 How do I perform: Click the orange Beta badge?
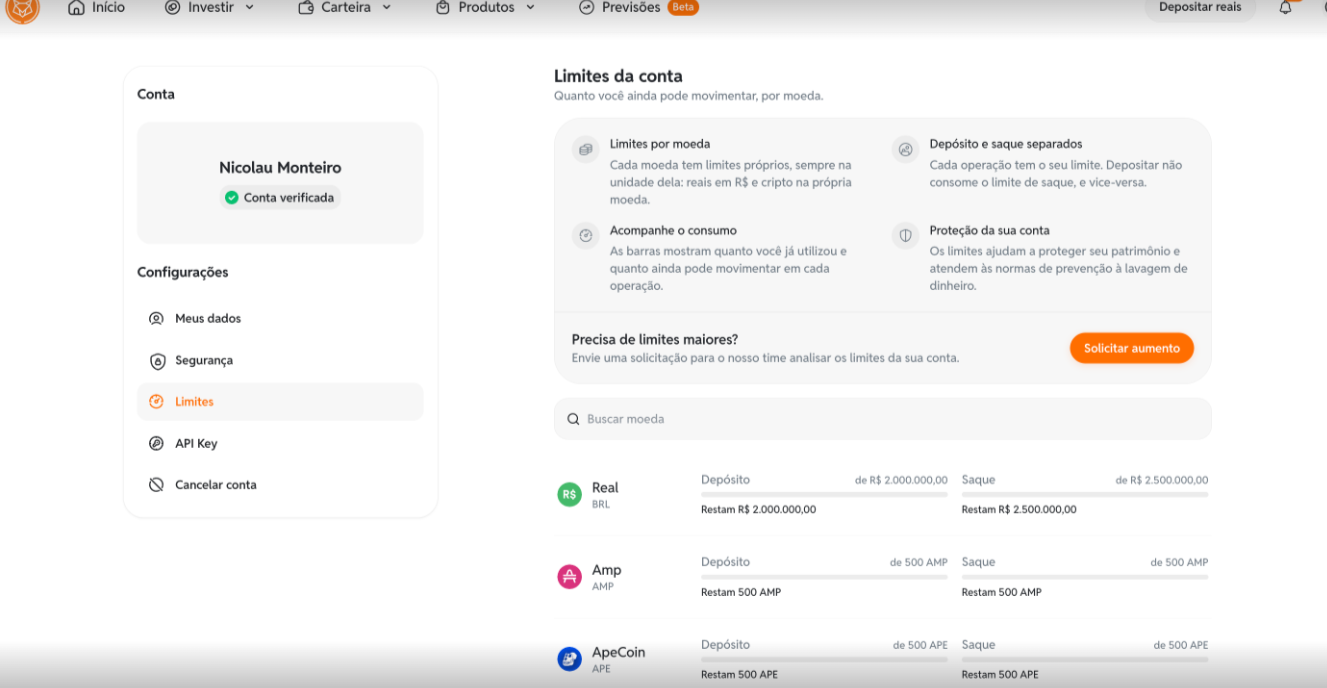(x=683, y=7)
